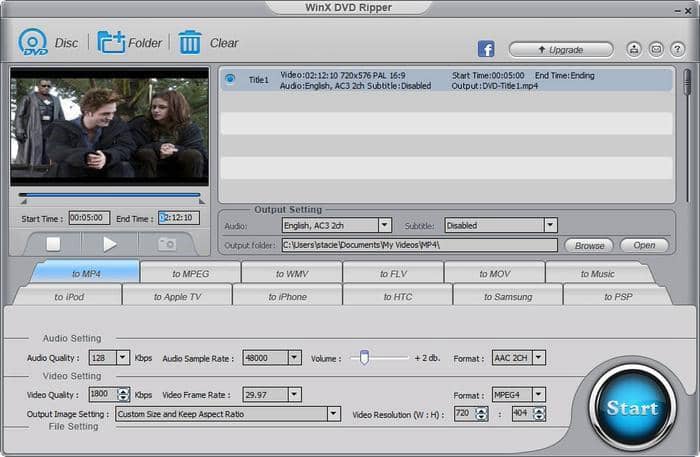Load a DVD disc with the Disc icon
The height and width of the screenshot is (457, 700).
pyautogui.click(x=33, y=42)
